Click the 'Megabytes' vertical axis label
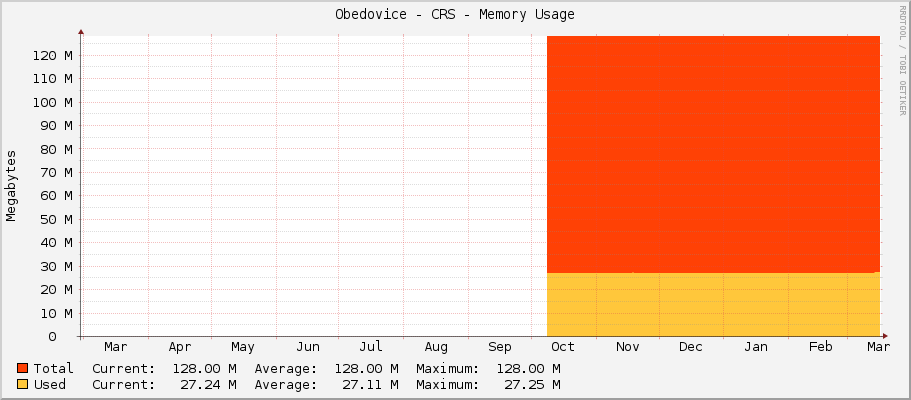 pyautogui.click(x=11, y=186)
